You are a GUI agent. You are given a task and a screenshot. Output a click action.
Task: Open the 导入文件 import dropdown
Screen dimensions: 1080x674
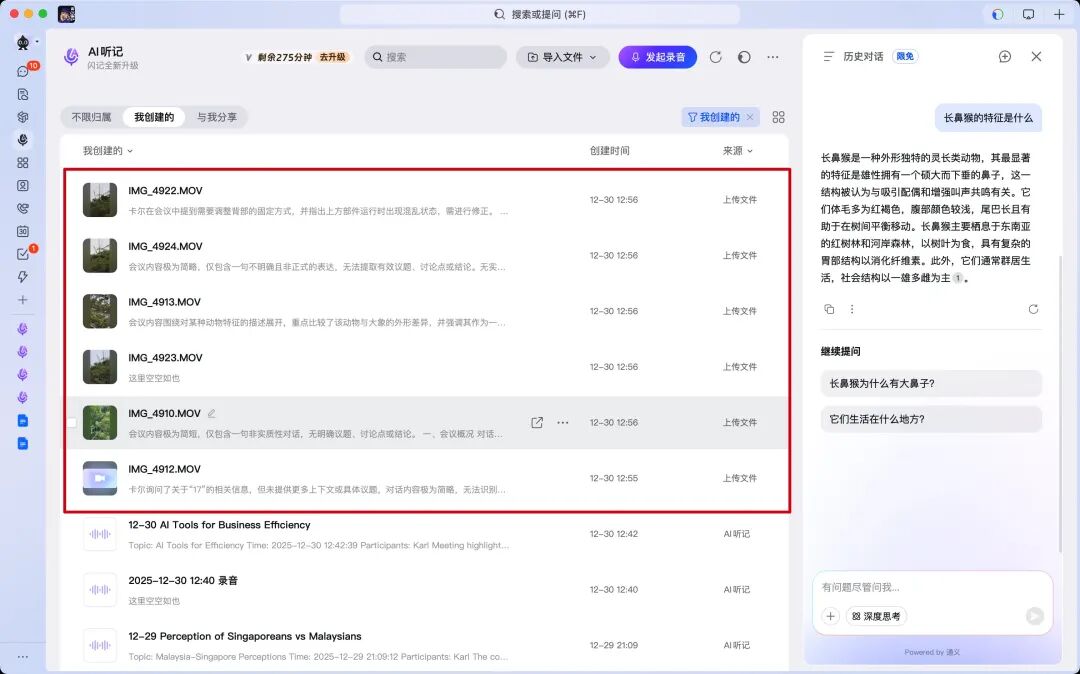[x=561, y=57]
